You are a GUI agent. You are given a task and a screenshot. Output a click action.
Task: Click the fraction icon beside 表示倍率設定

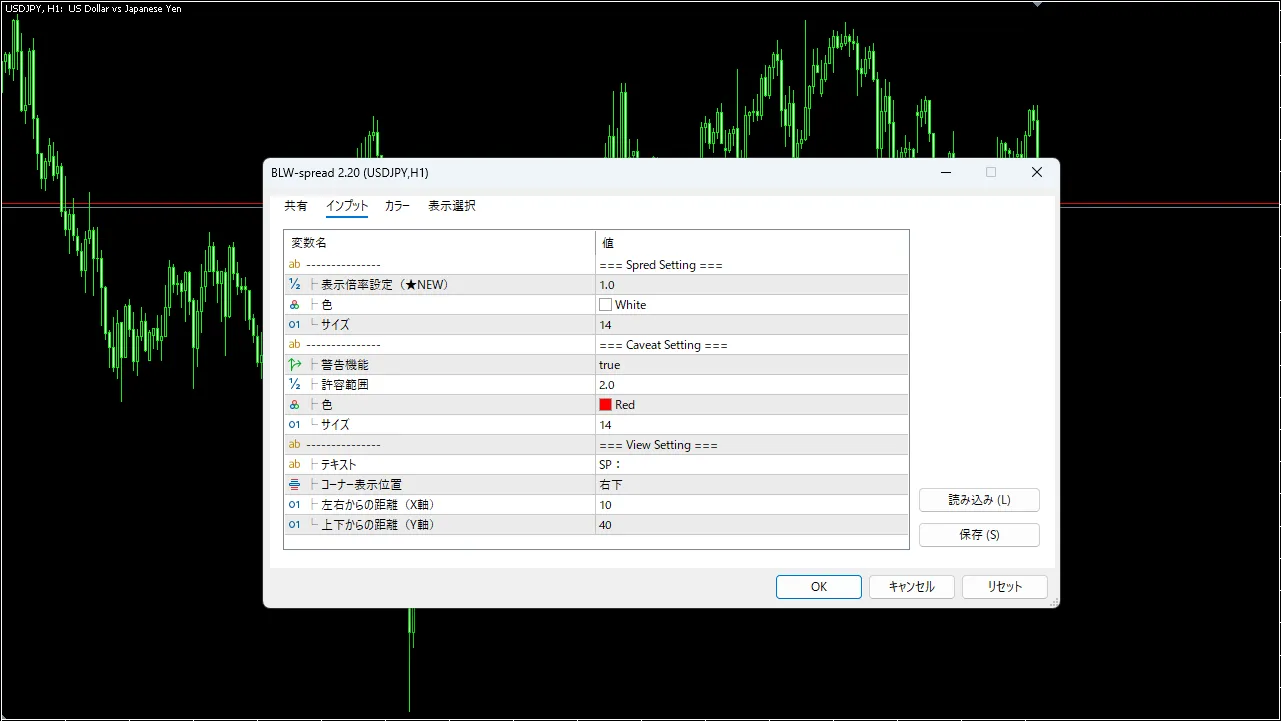click(x=294, y=285)
